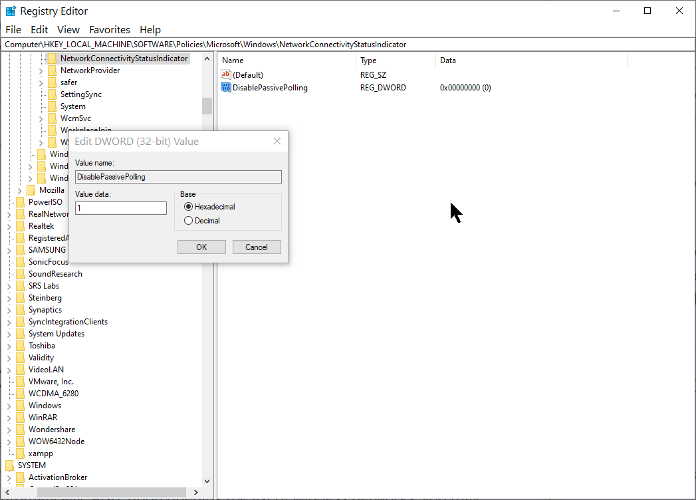Open the Help menu
The image size is (696, 500).
pos(150,30)
